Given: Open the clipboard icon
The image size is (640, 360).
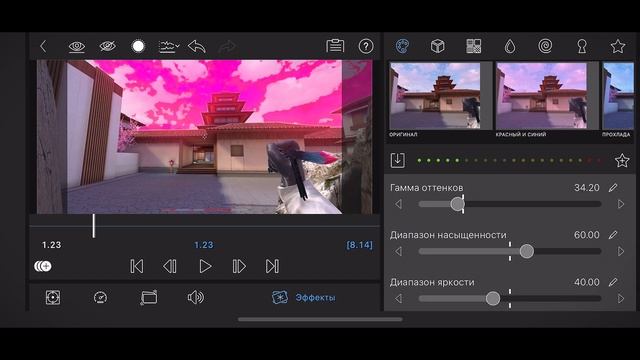Looking at the screenshot, I should pos(335,46).
